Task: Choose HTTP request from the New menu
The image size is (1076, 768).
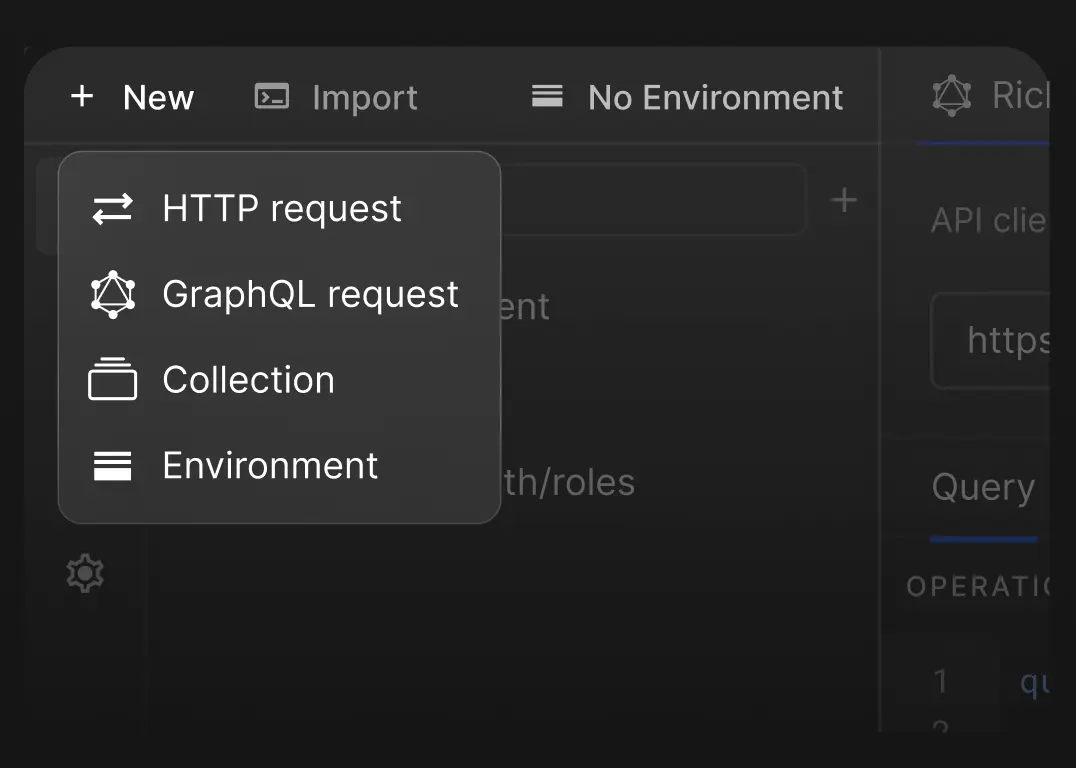Action: pos(281,208)
